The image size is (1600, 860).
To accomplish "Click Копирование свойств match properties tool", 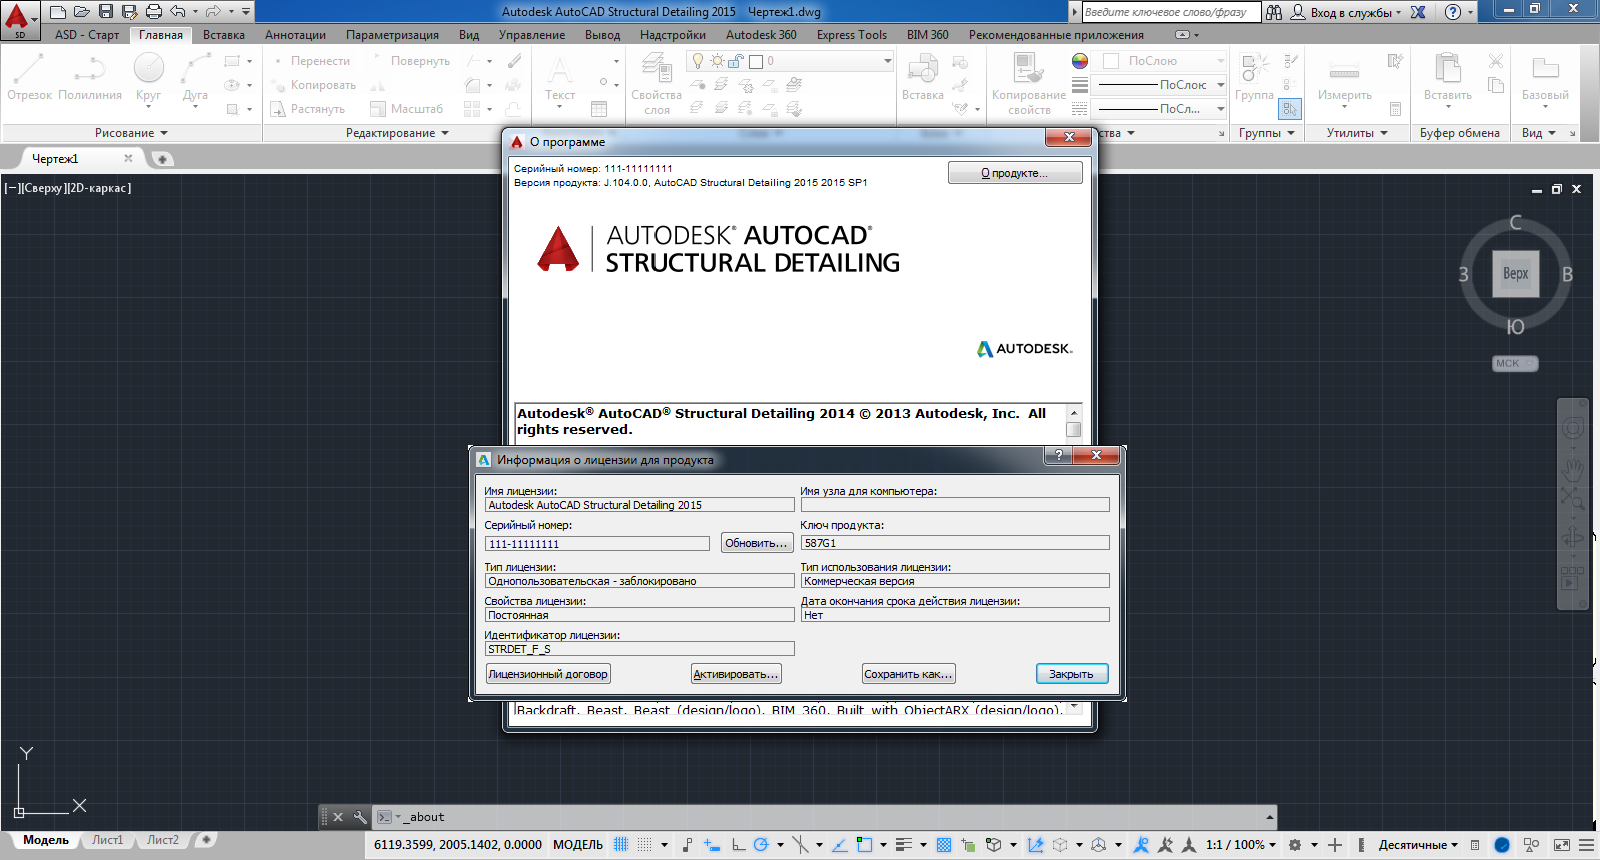I will coord(1029,84).
